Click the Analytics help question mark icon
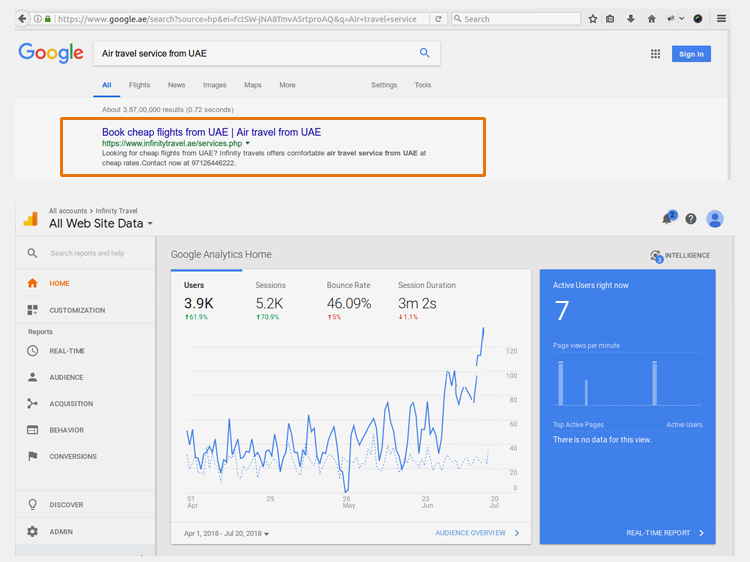 tap(691, 219)
